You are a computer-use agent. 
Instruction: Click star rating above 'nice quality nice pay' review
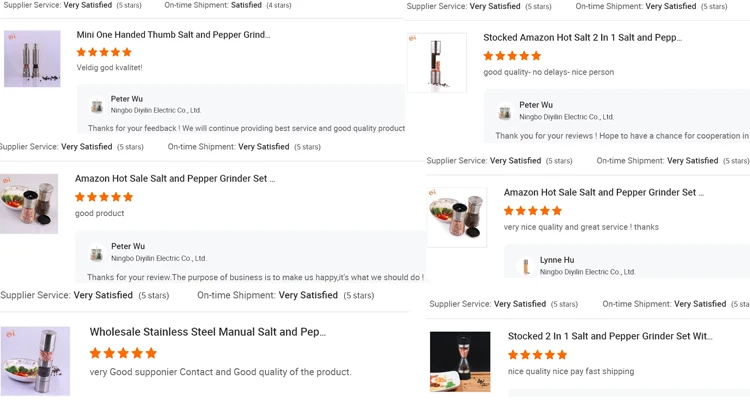[x=537, y=355]
